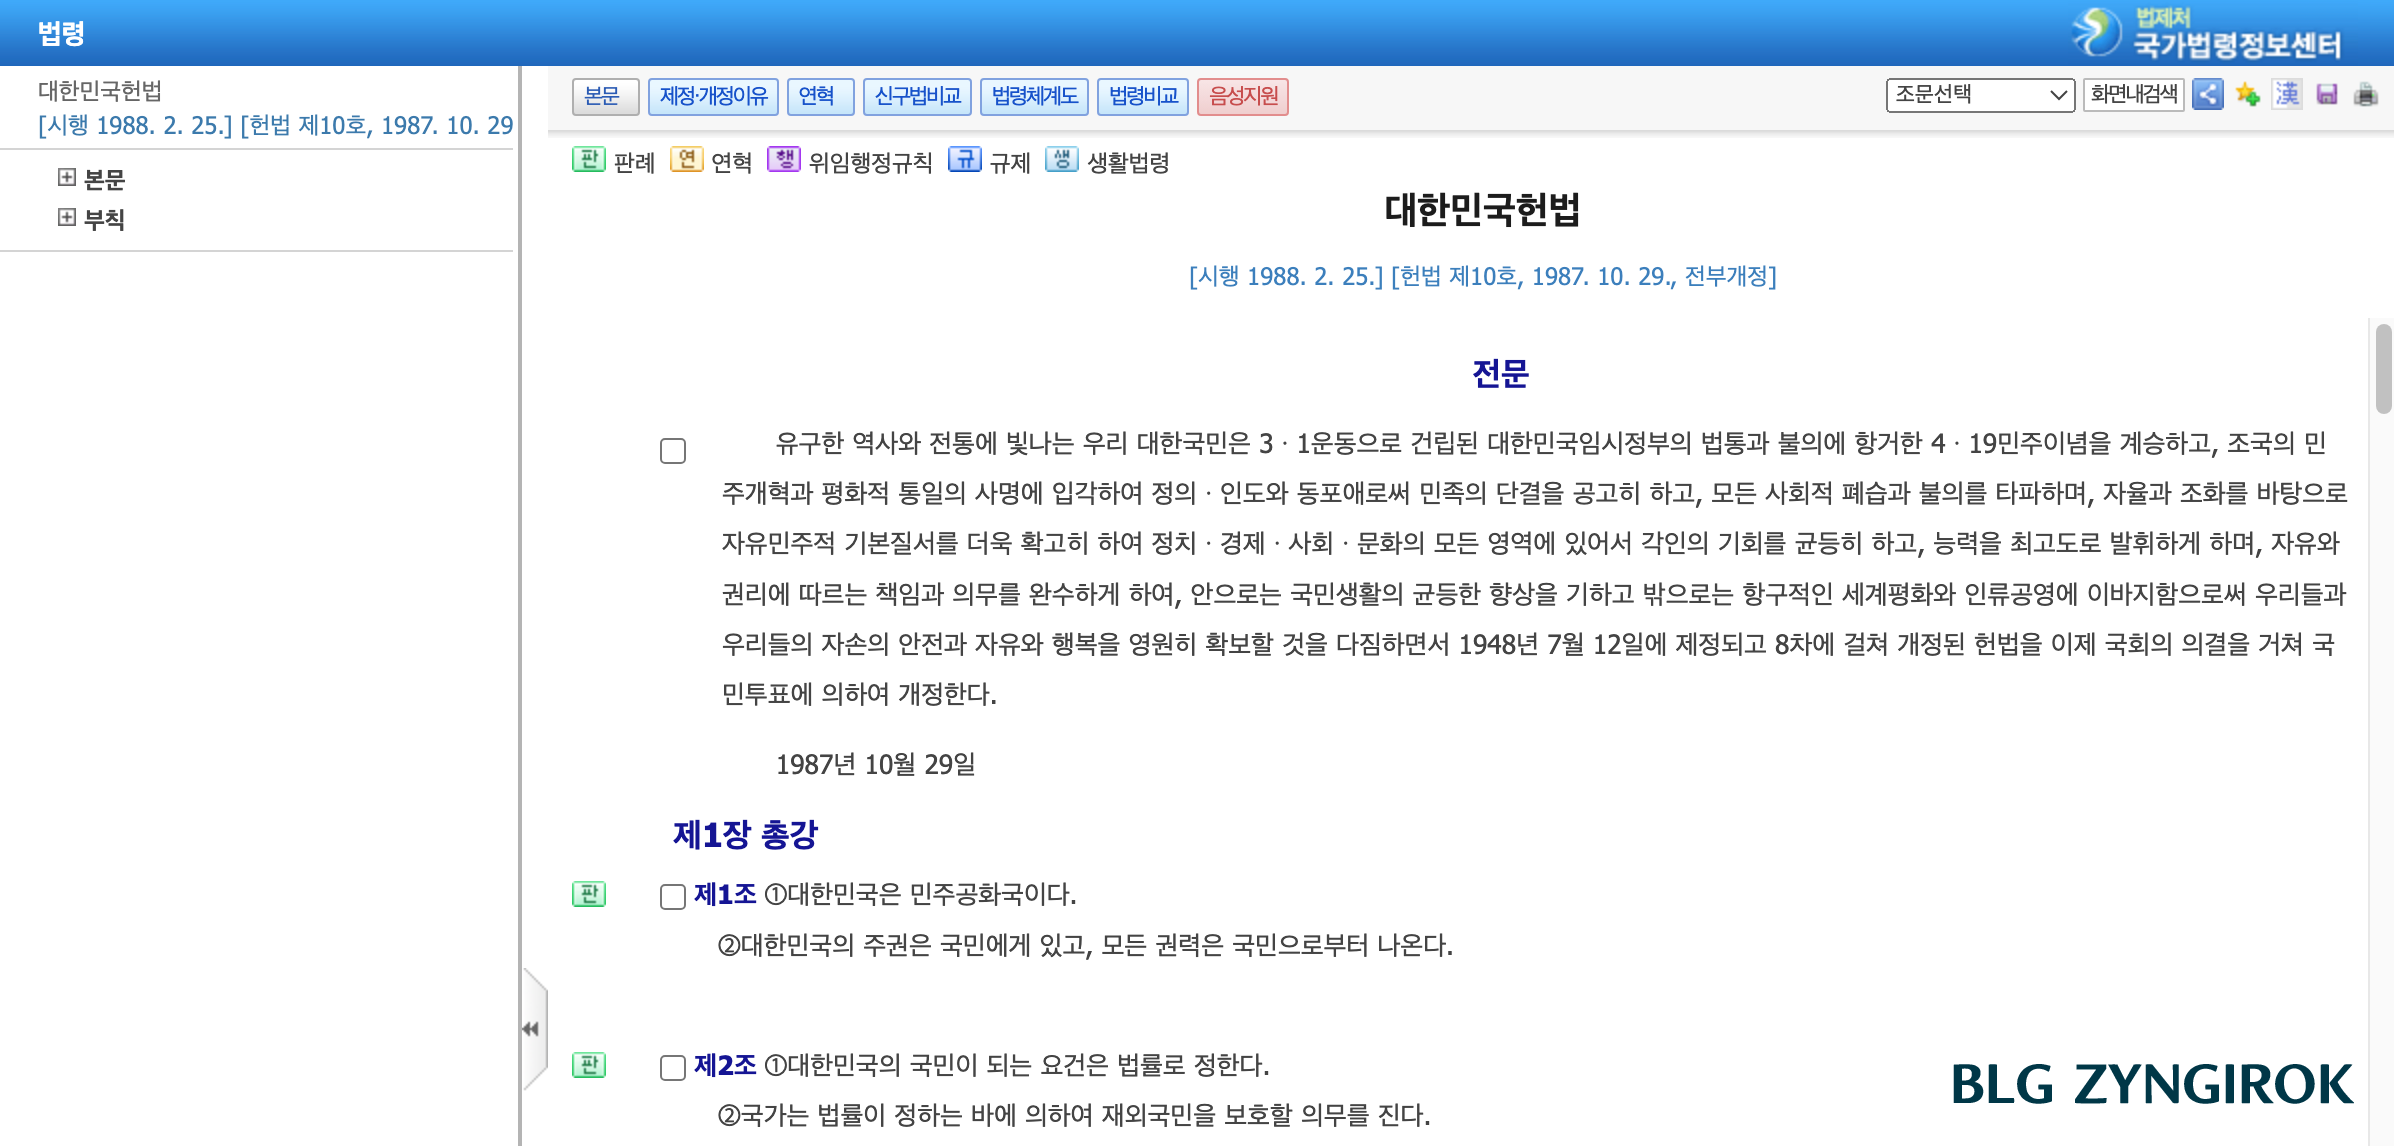This screenshot has width=2394, height=1146.
Task: Click the 생 생활법령 legend icon
Action: click(1062, 161)
